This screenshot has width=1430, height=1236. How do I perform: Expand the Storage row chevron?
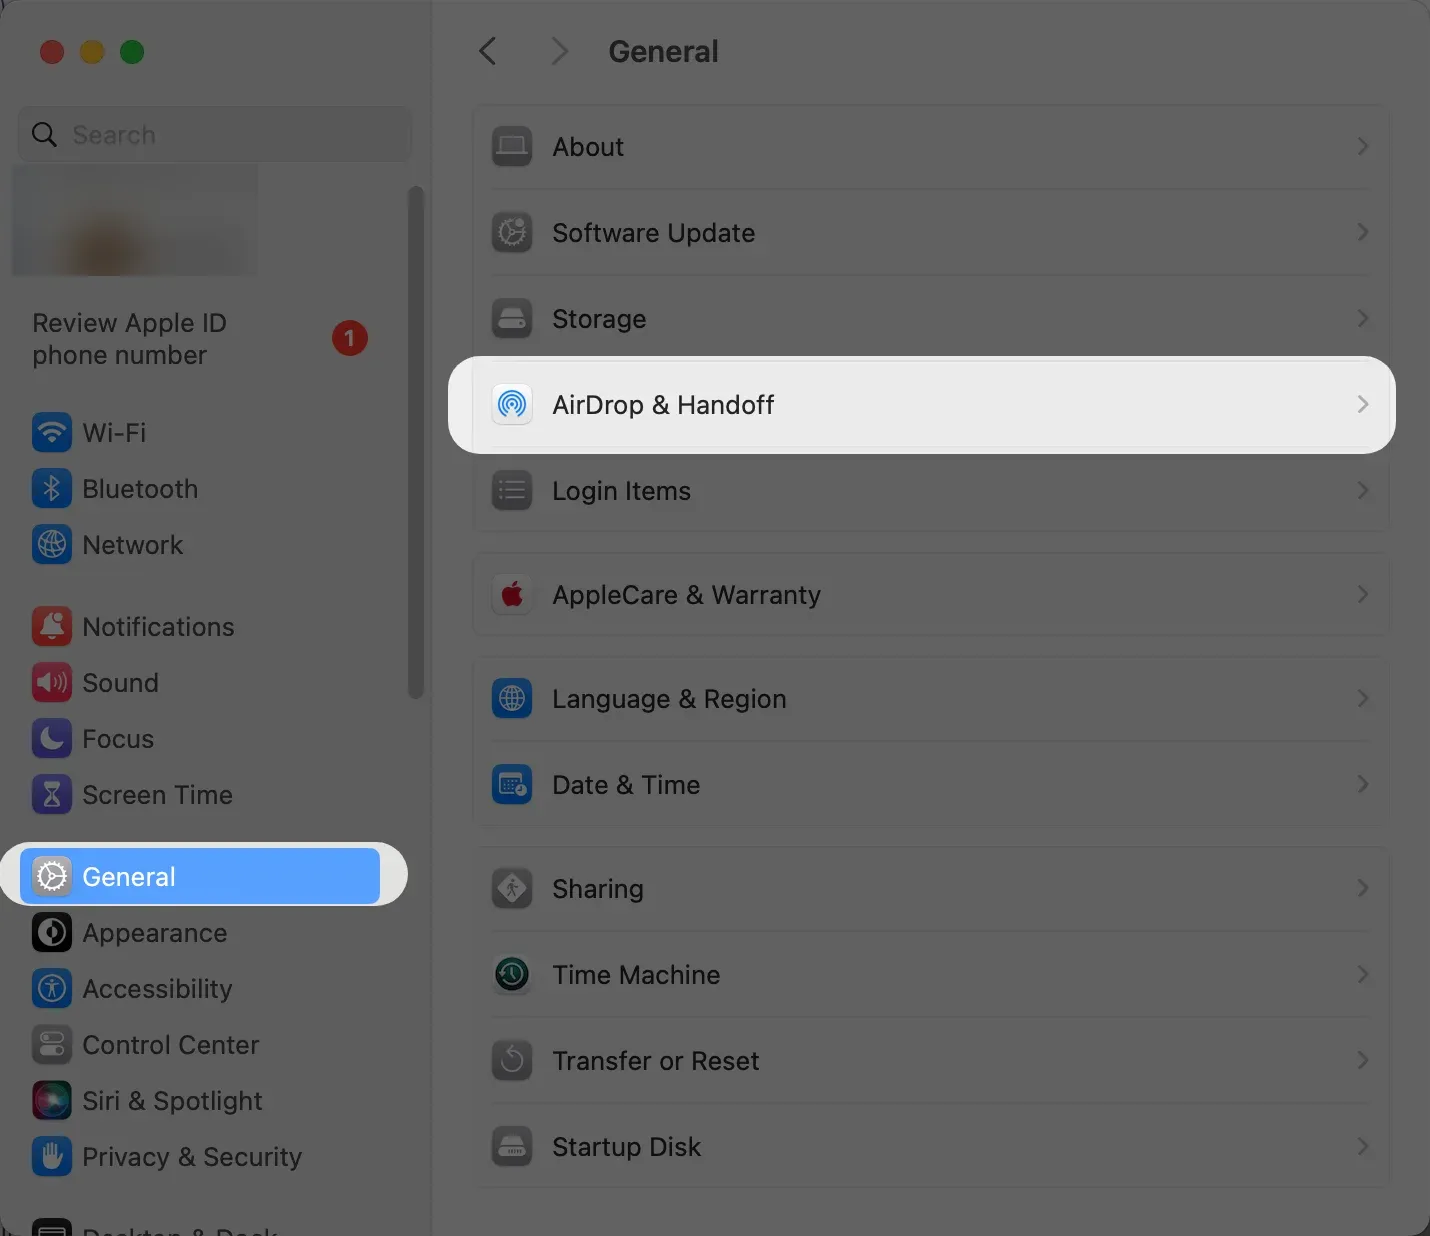pos(1363,319)
